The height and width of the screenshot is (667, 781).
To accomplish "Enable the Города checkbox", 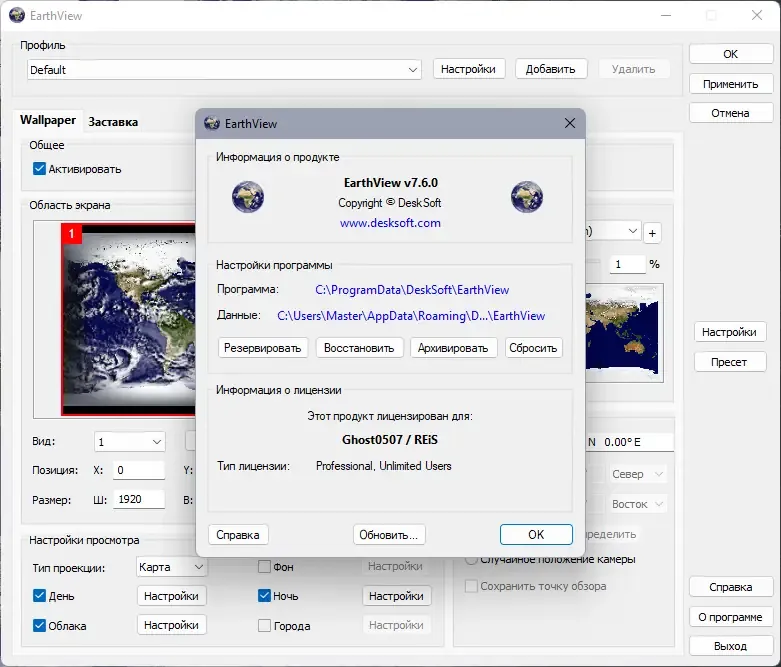I will [264, 626].
